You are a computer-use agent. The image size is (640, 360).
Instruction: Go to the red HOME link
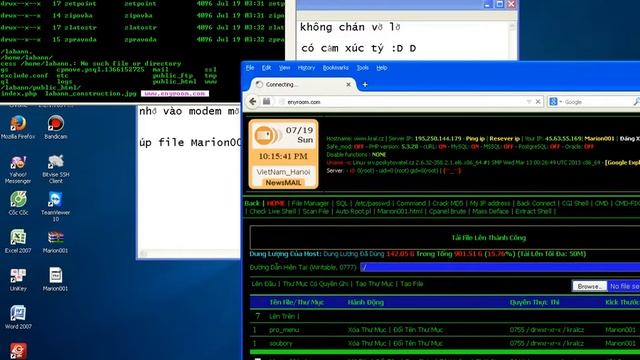click(x=276, y=203)
